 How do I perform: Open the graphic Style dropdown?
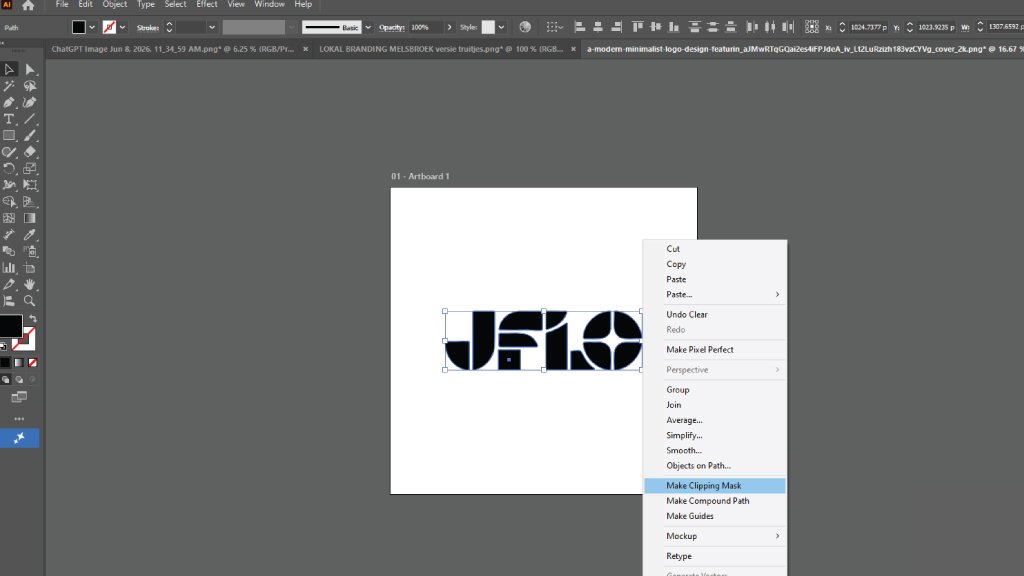501,27
